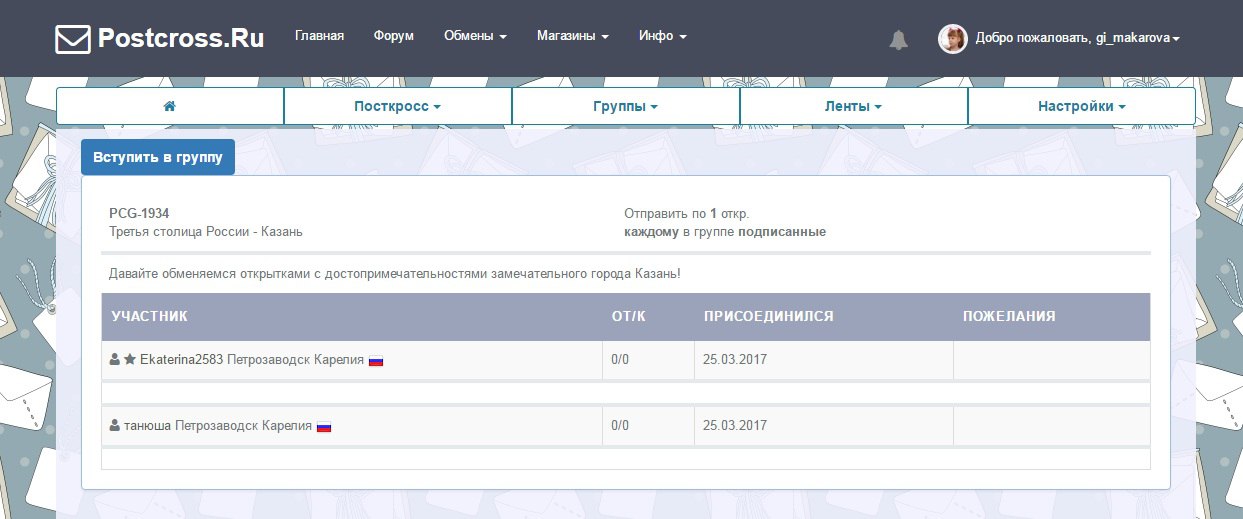Image resolution: width=1243 pixels, height=519 pixels.
Task: Click the Третья столица России - Казань title
Action: (206, 232)
